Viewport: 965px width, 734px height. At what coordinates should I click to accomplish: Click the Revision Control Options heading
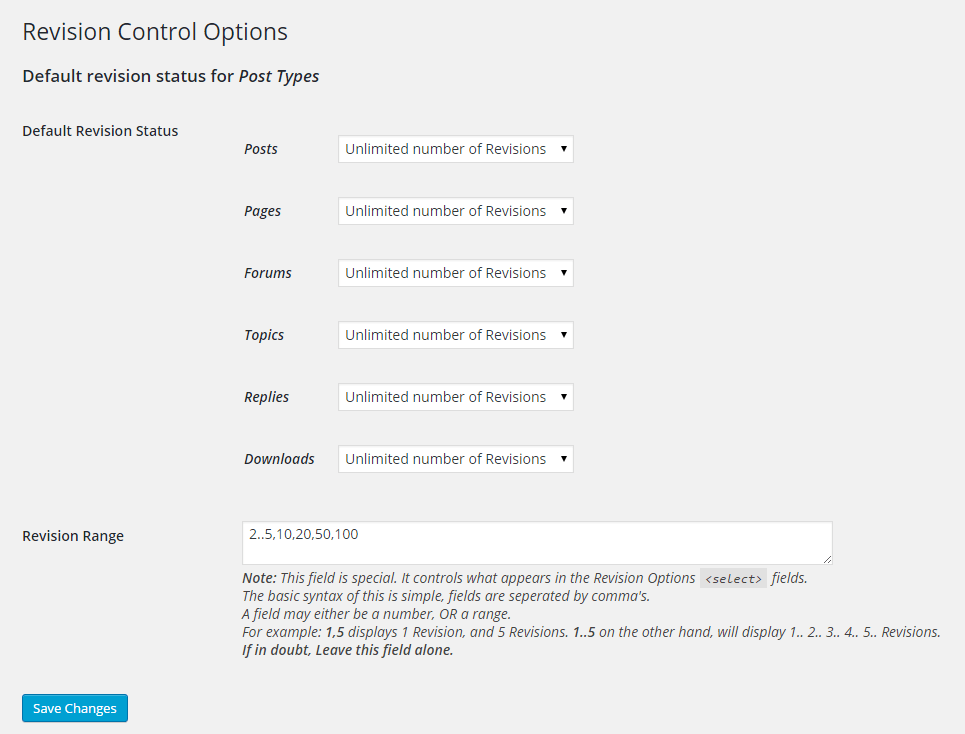(x=155, y=32)
